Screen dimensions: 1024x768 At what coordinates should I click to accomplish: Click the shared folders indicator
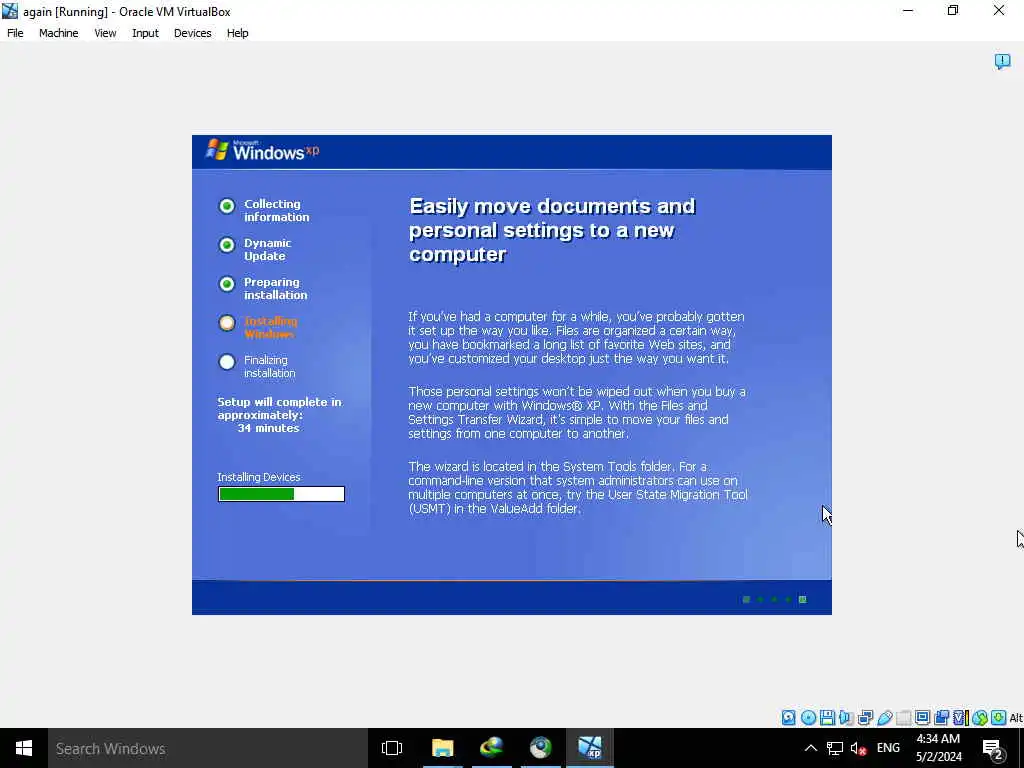(904, 718)
